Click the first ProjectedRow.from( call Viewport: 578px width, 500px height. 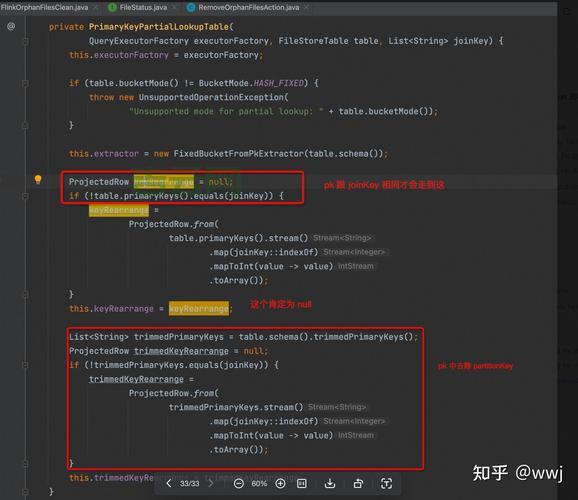pos(174,224)
